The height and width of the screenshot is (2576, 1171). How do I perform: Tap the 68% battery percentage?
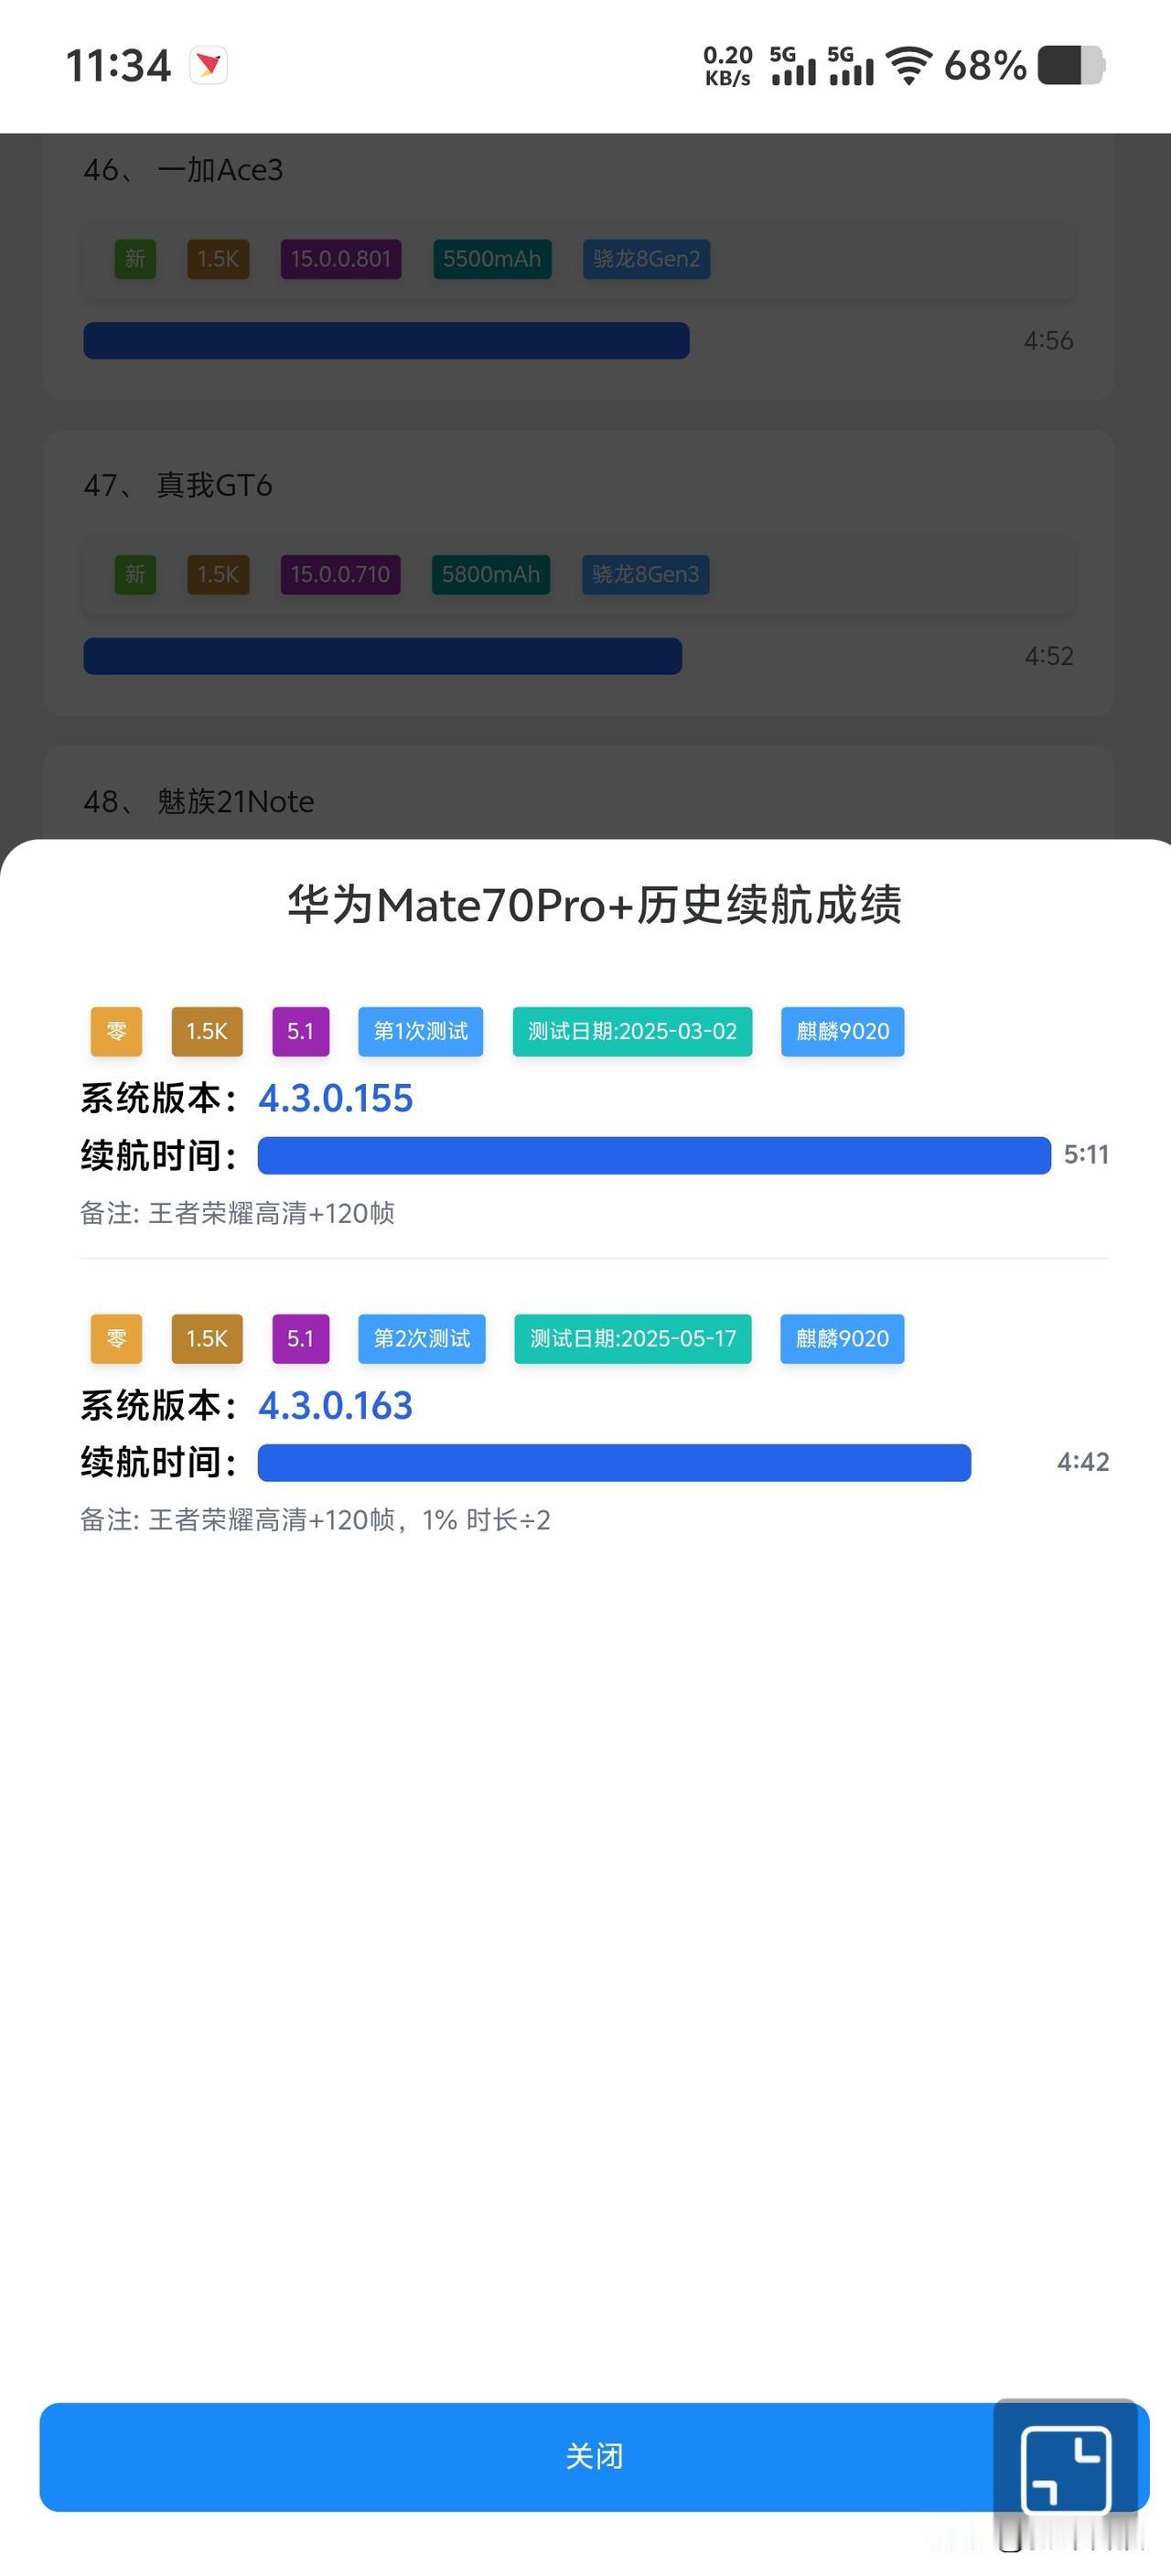point(985,66)
